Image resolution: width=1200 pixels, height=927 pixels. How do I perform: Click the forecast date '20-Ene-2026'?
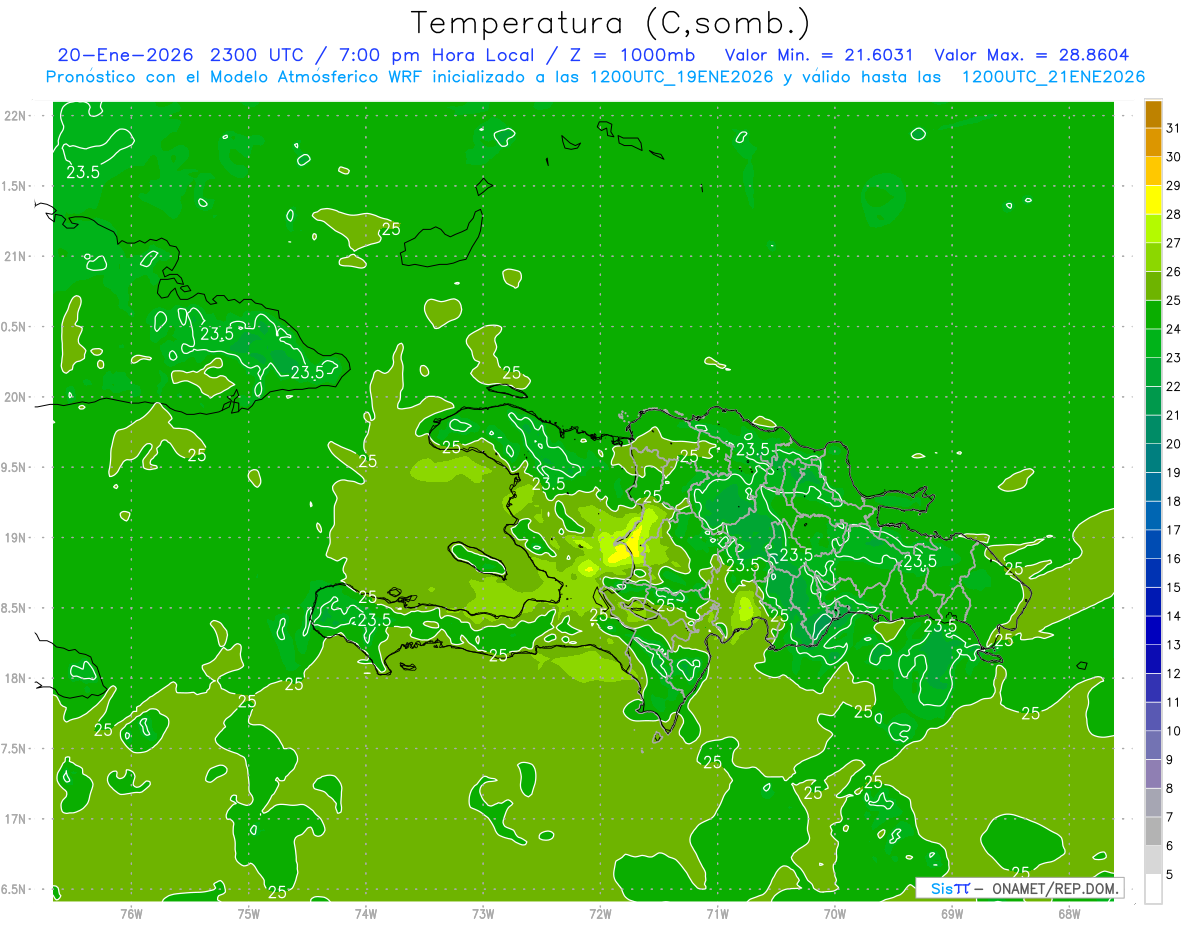[125, 55]
